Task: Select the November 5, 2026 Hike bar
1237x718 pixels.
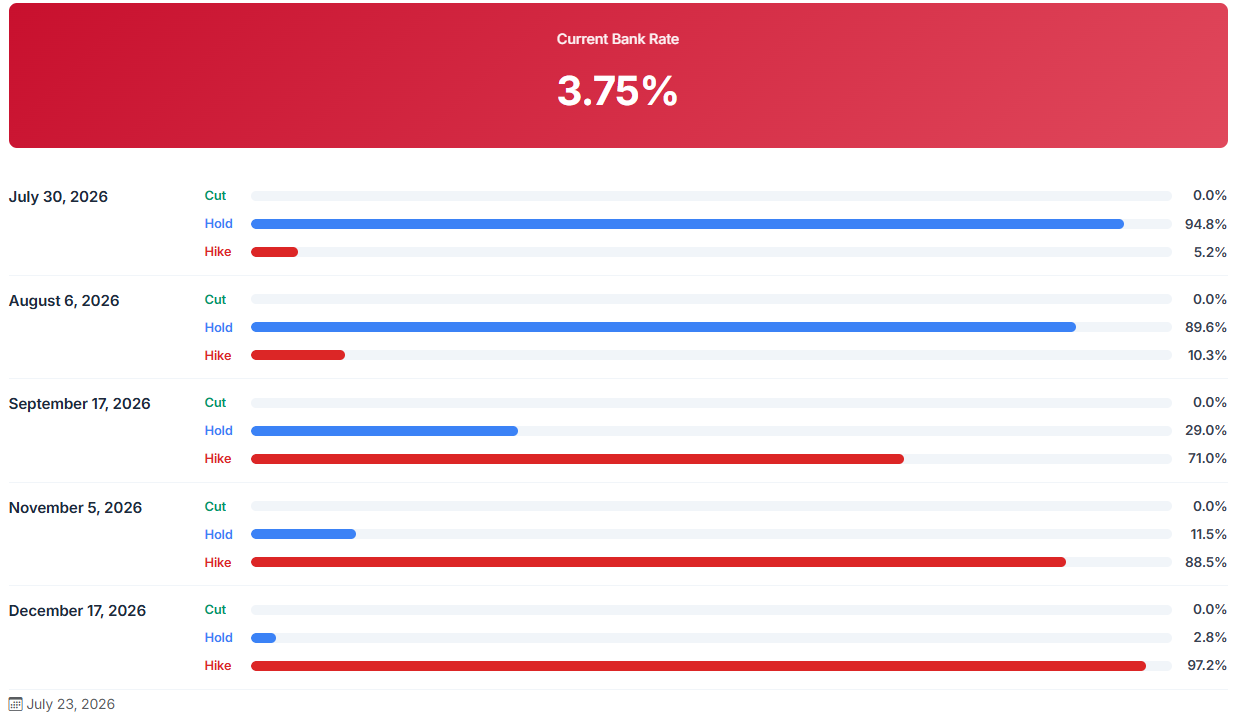Action: pos(658,562)
